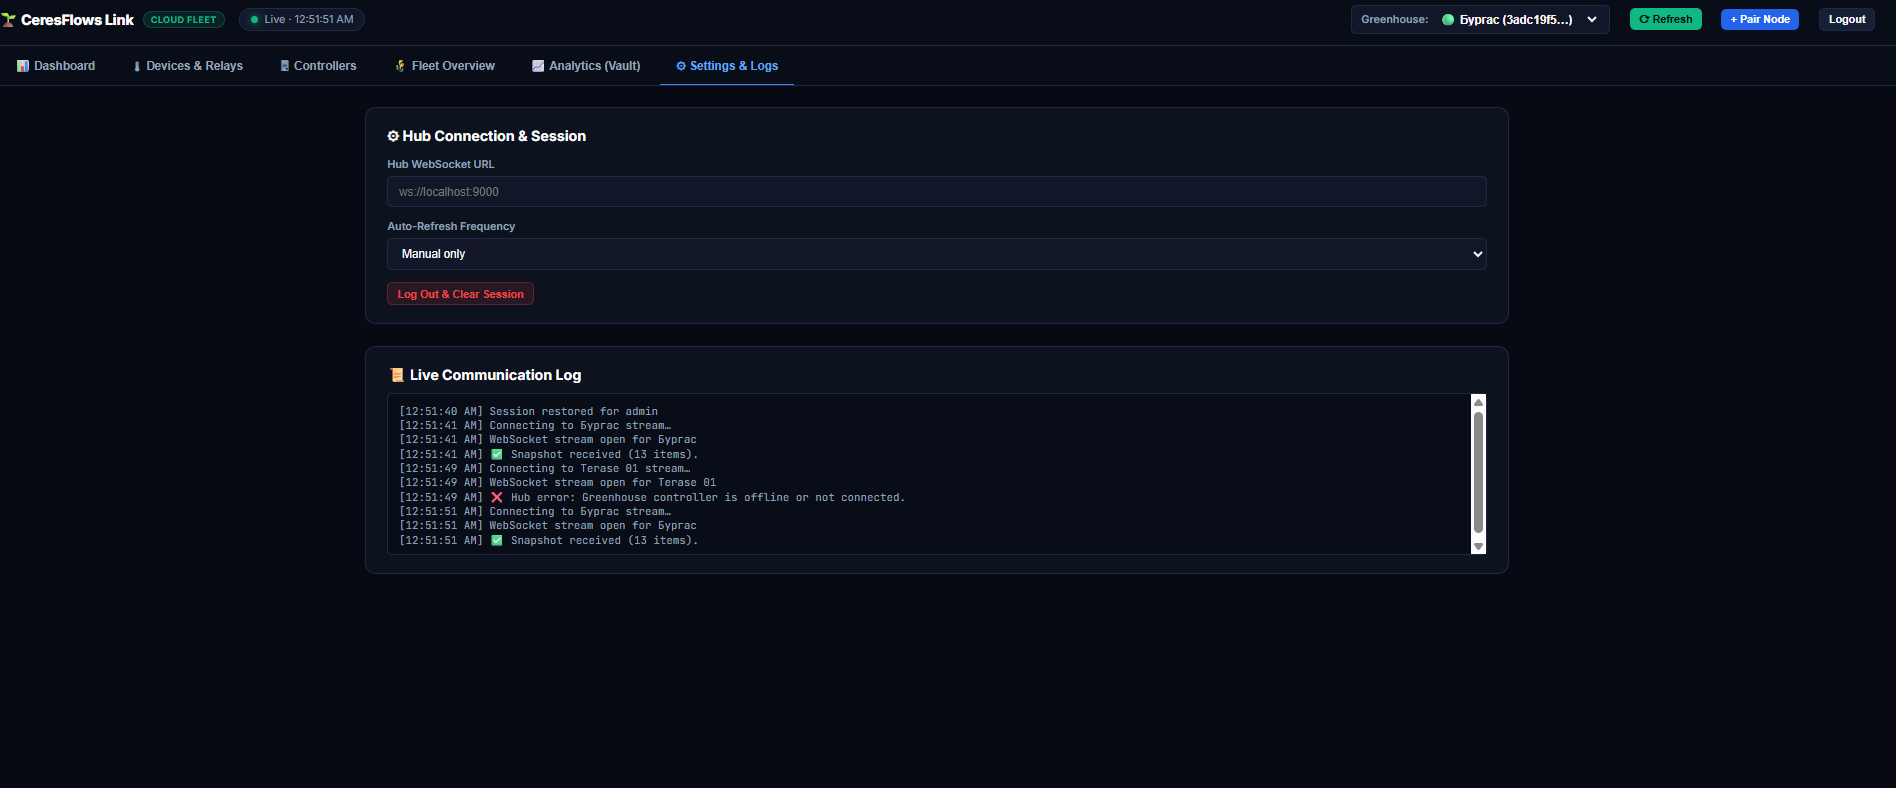Click the log scrollbar up arrow
Viewport: 1896px width, 788px height.
pos(1478,402)
